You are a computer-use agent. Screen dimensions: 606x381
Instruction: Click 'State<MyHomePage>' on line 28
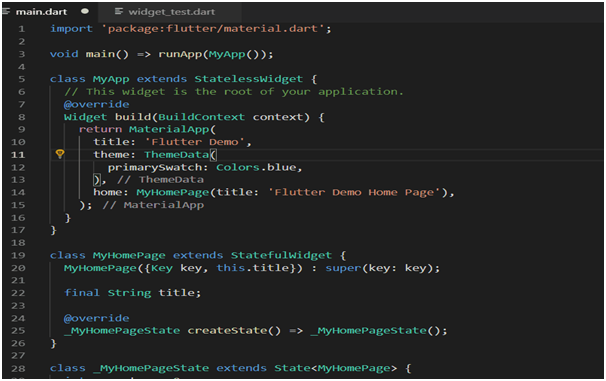pos(335,368)
